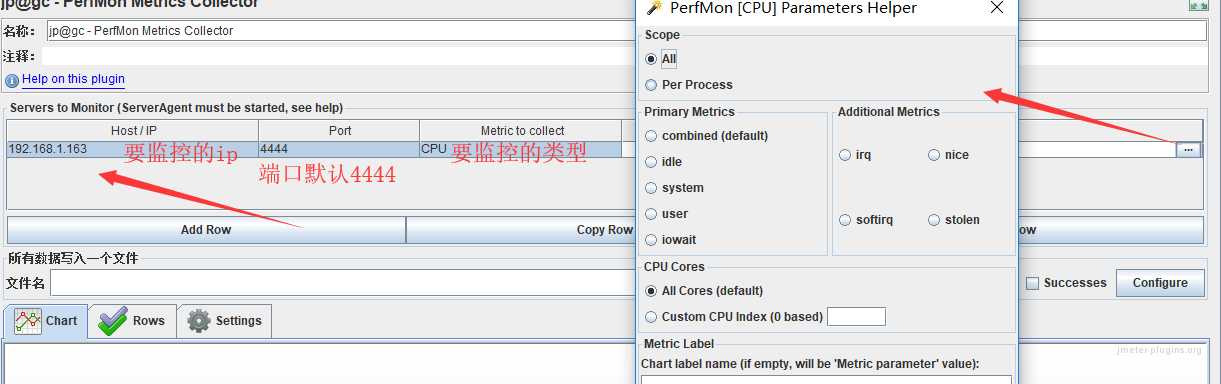Click the Chart label name field

[x=826, y=380]
